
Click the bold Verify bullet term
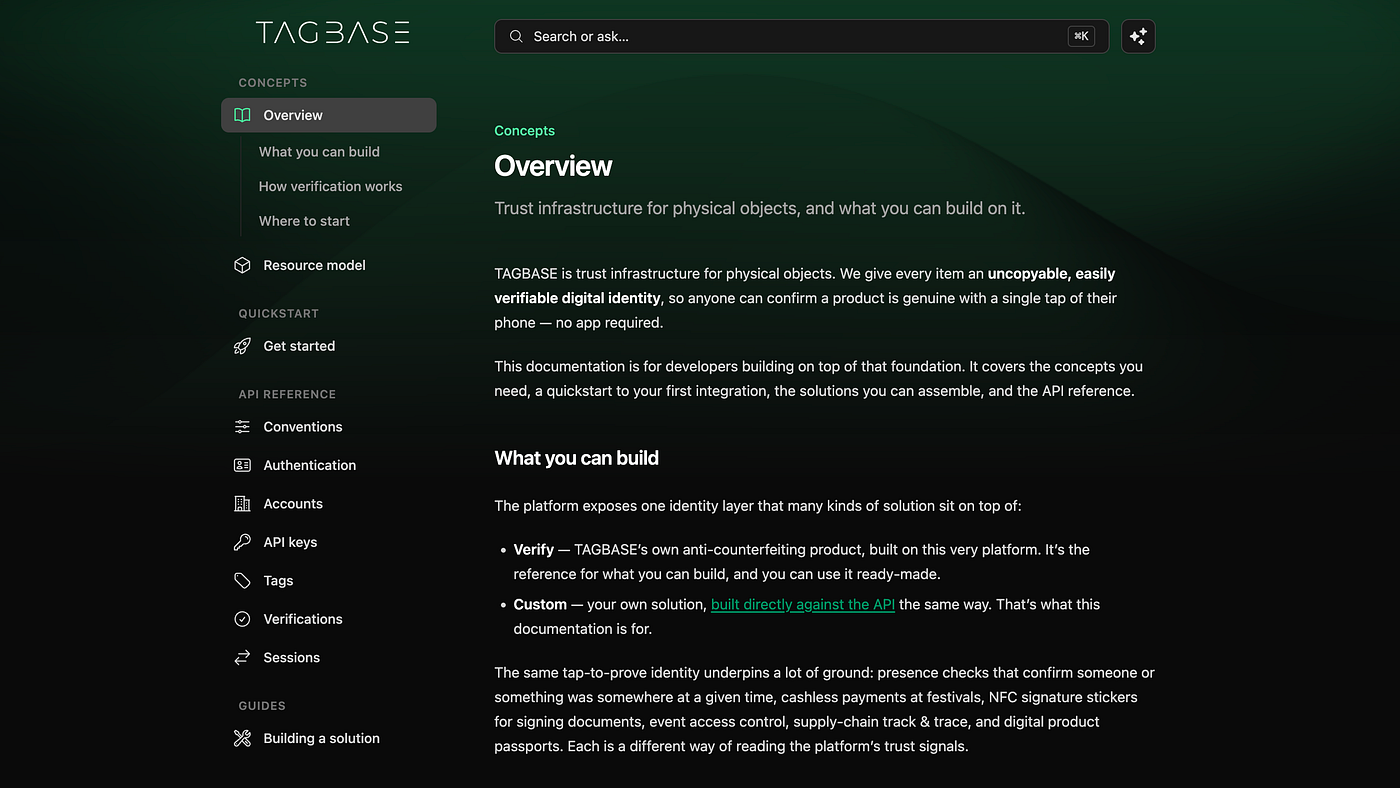coord(534,550)
